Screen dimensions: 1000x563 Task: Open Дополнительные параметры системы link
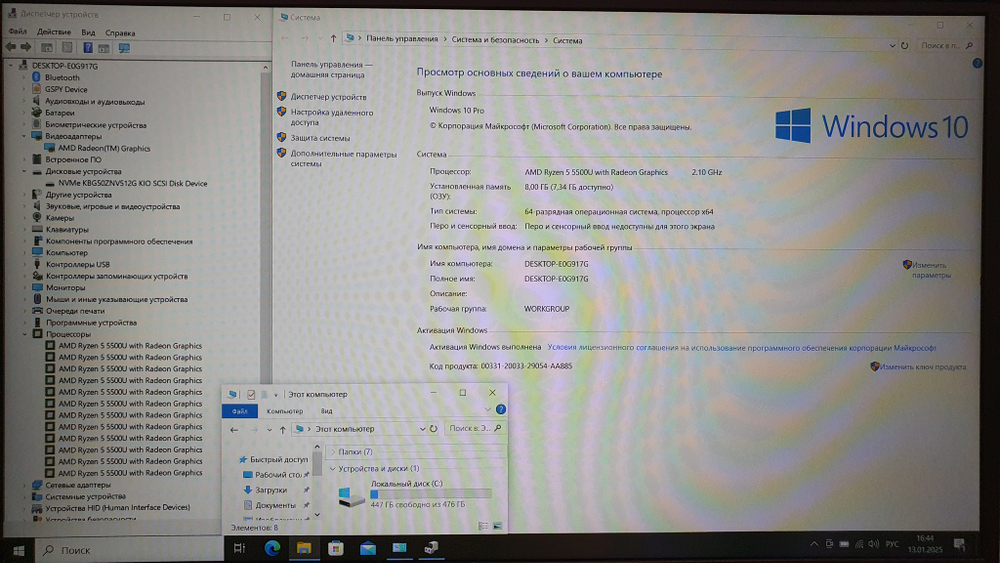(x=343, y=159)
